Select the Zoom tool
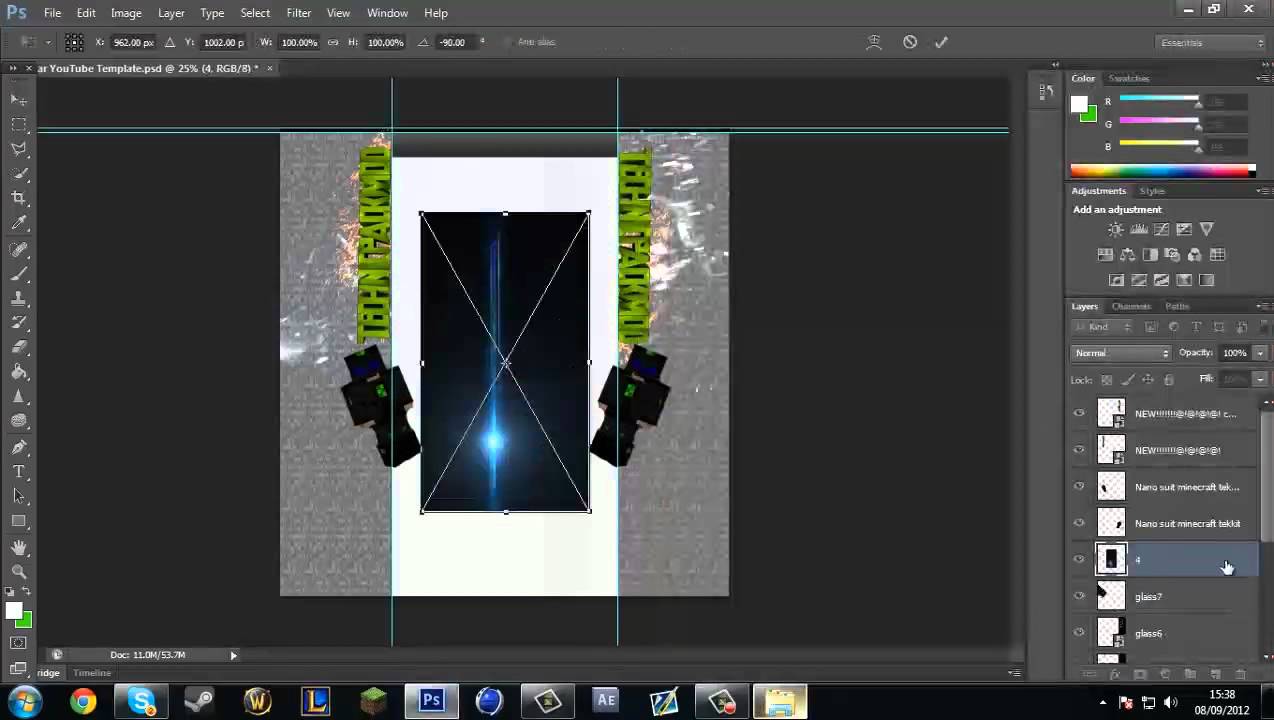Viewport: 1274px width, 720px height. (19, 572)
